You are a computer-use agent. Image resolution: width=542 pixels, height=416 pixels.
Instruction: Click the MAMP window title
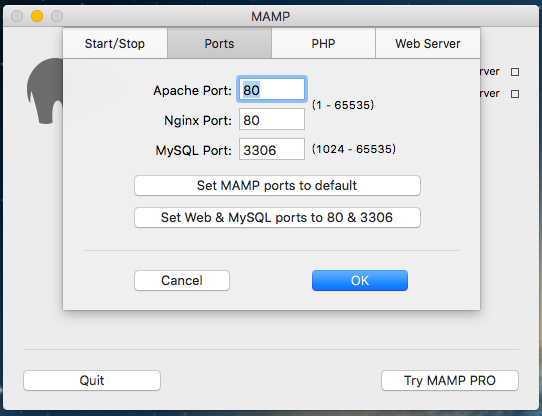coord(271,16)
